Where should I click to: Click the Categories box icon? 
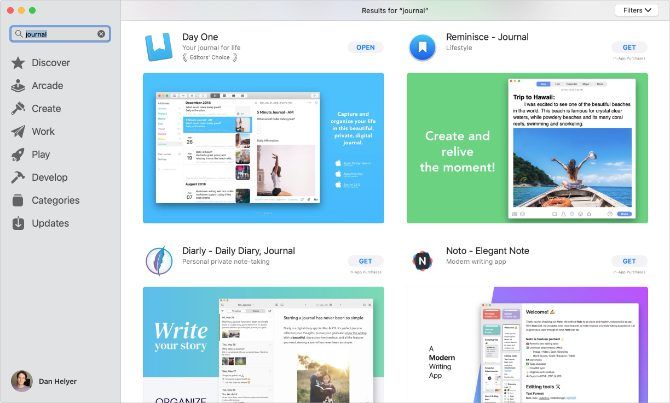[x=18, y=200]
